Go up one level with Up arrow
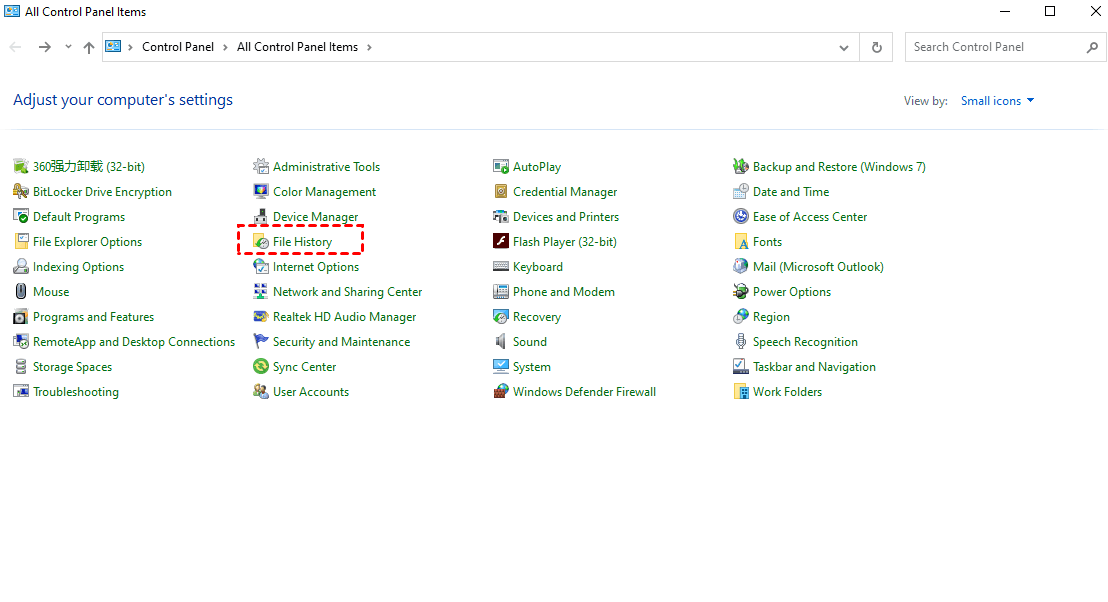Viewport: 1108px width, 602px height. (x=89, y=47)
